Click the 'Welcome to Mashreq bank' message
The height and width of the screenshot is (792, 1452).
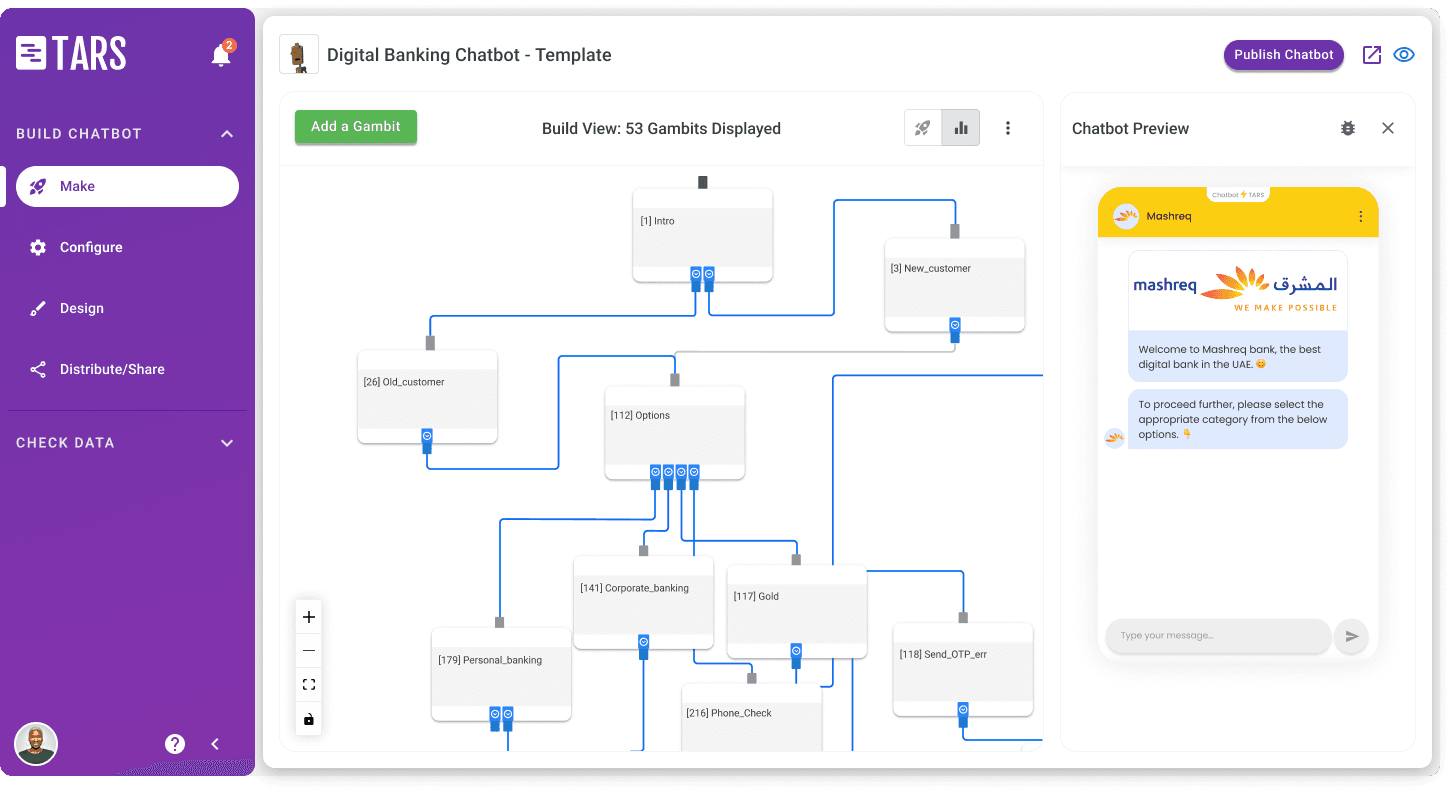(x=1238, y=357)
